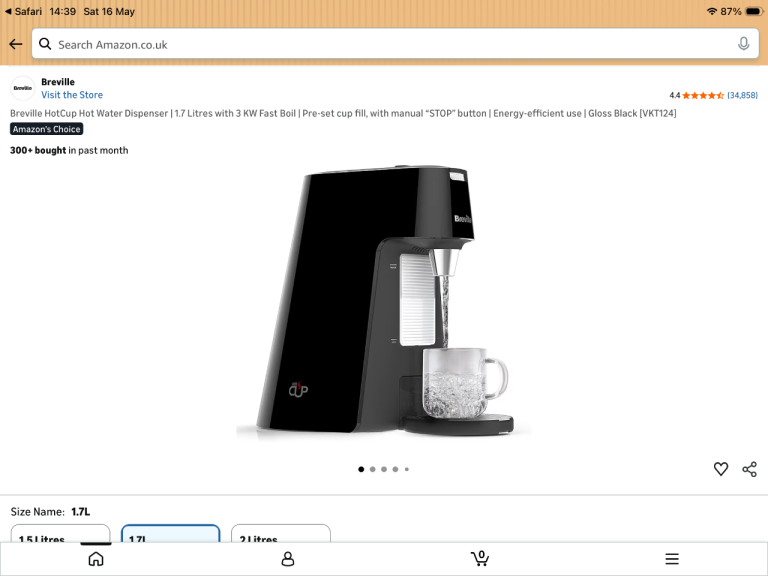This screenshot has height=576, width=768.
Task: Tap the Size Name: 1.7L label
Action: 50,512
